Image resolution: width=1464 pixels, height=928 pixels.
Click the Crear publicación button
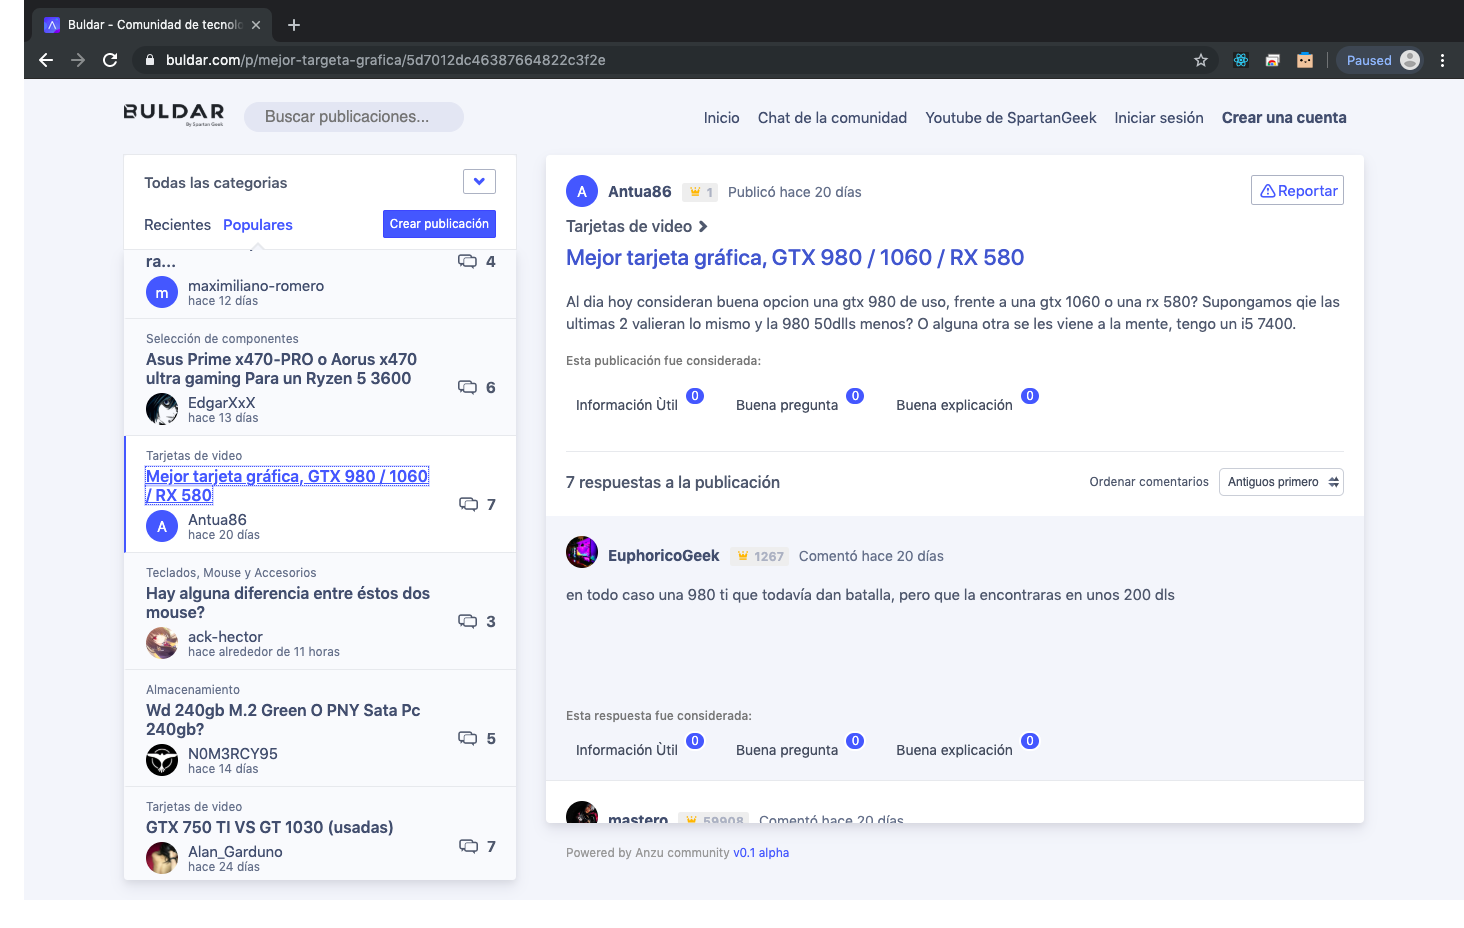[439, 224]
